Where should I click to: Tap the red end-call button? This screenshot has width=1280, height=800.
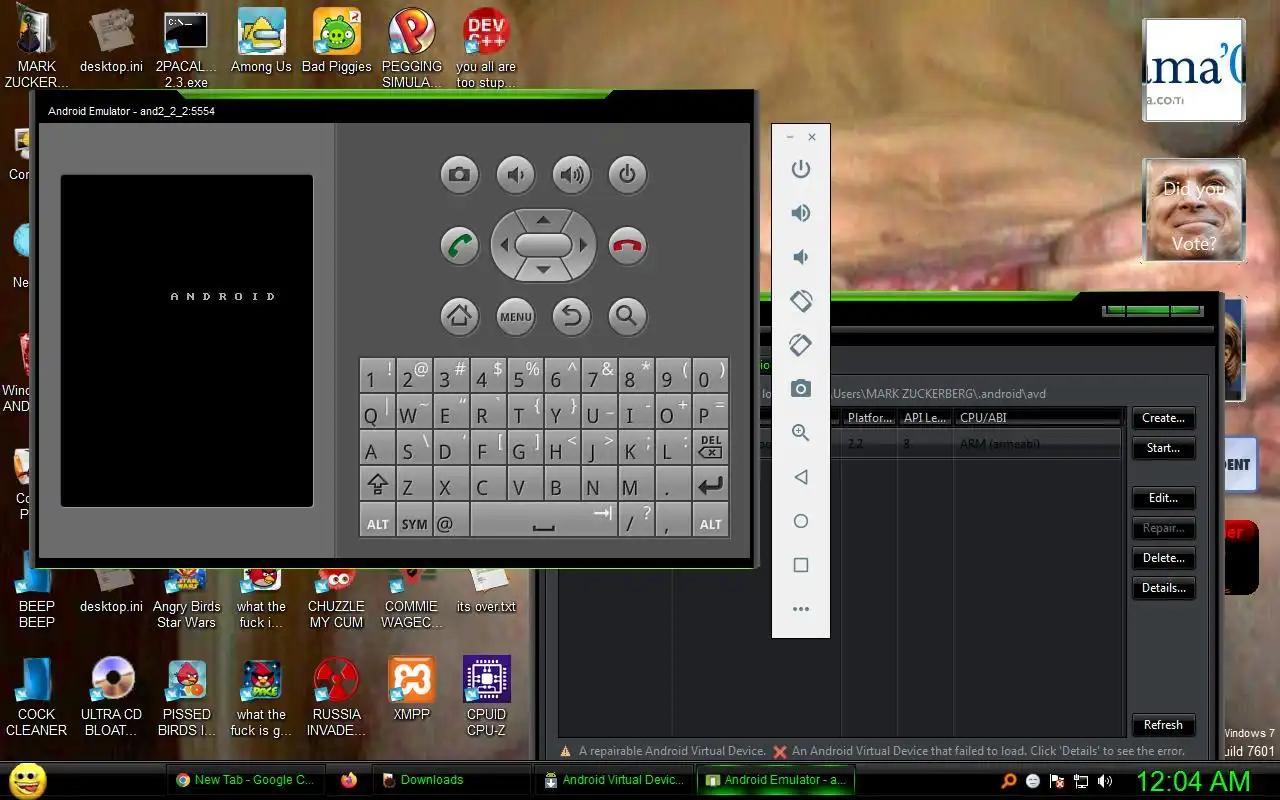(627, 246)
